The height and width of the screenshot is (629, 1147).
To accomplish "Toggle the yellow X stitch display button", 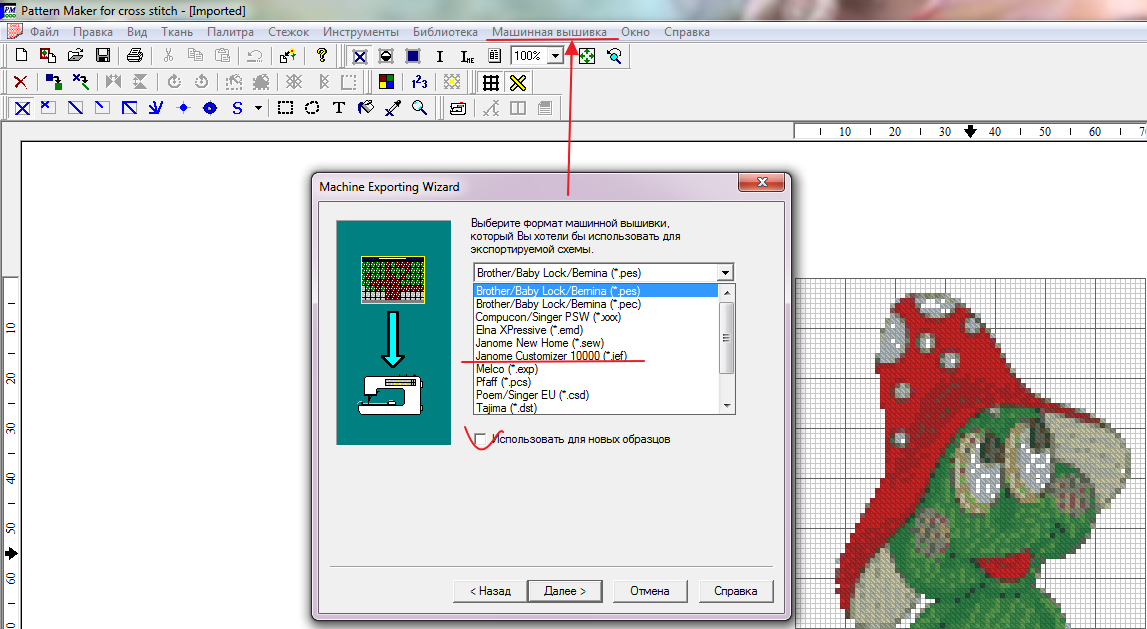I will click(518, 82).
